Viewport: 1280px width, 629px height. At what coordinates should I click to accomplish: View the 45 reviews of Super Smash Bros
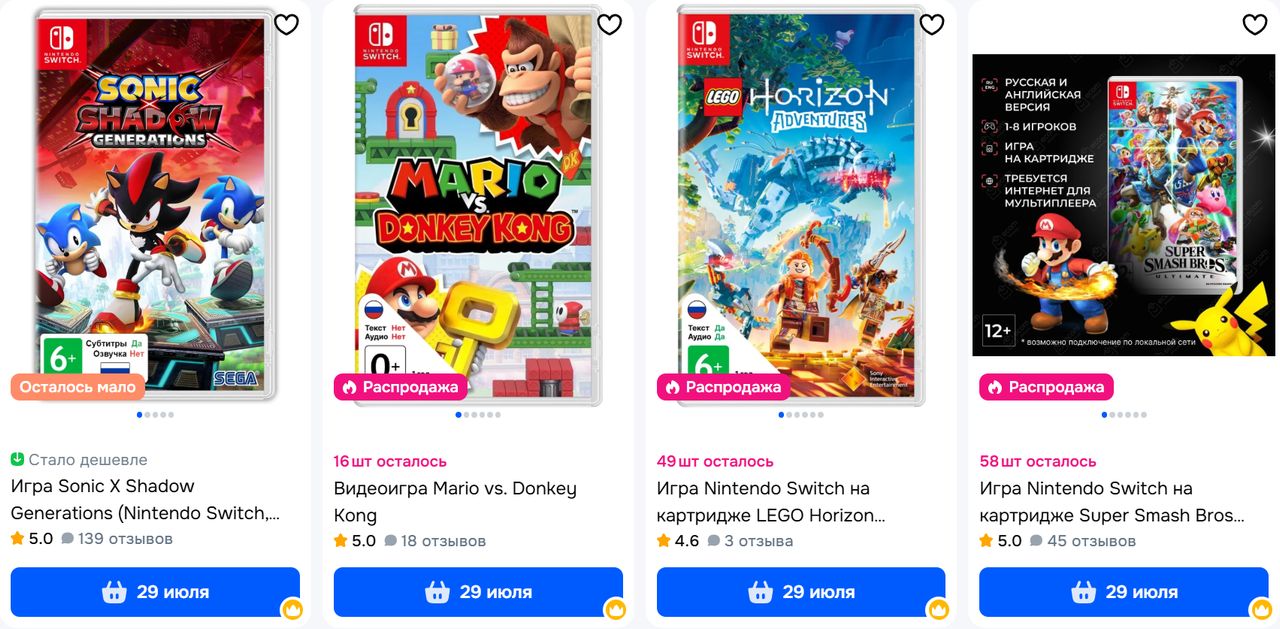coord(1083,541)
